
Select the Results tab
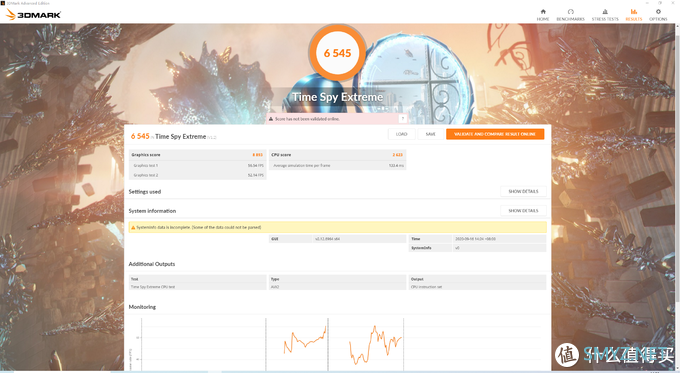click(634, 15)
